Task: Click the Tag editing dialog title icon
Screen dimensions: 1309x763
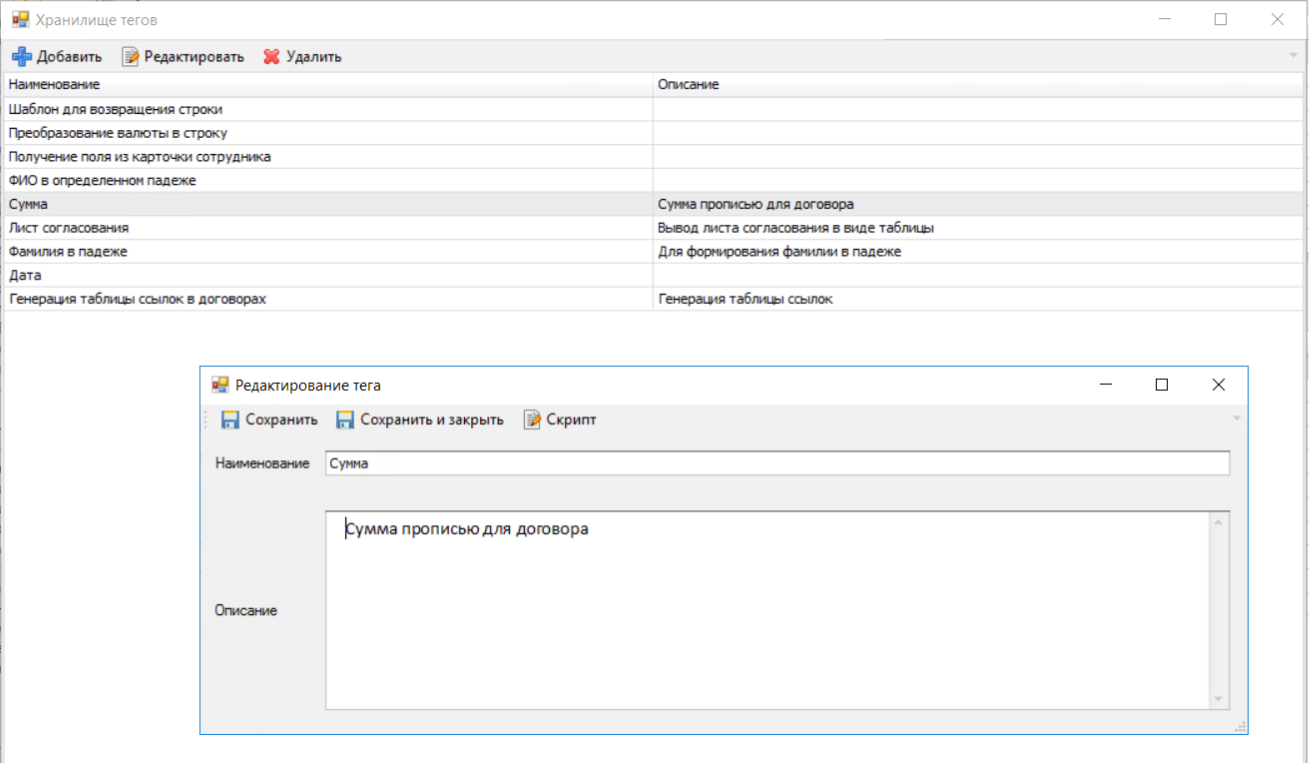Action: (220, 385)
